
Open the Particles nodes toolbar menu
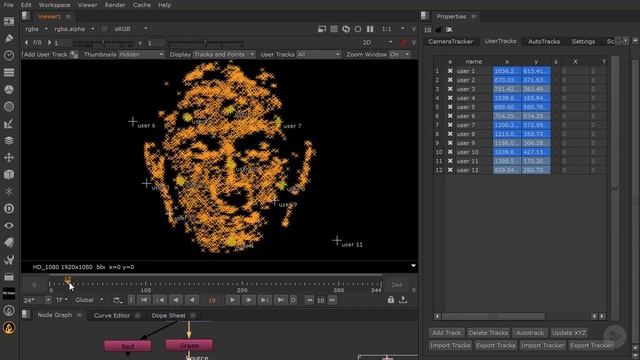pos(9,191)
